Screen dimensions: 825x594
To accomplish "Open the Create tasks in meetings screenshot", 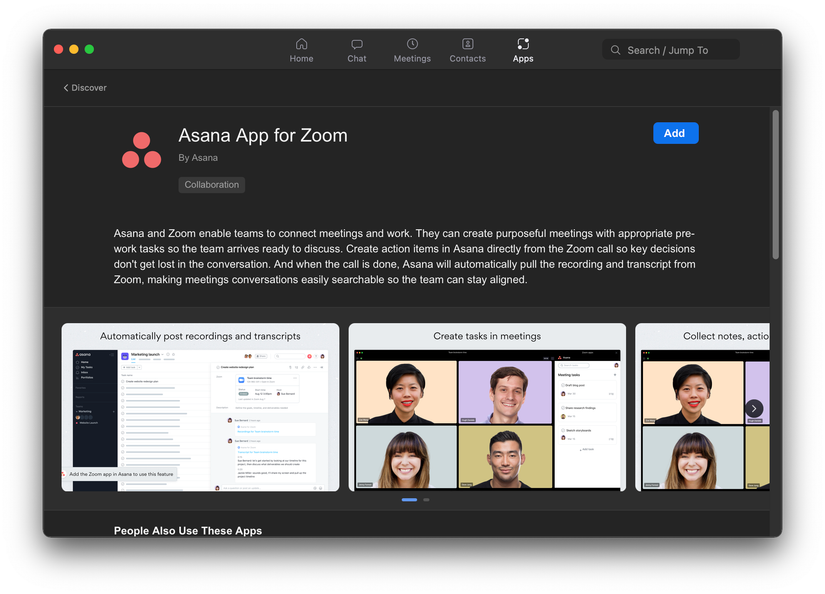I will (x=487, y=407).
